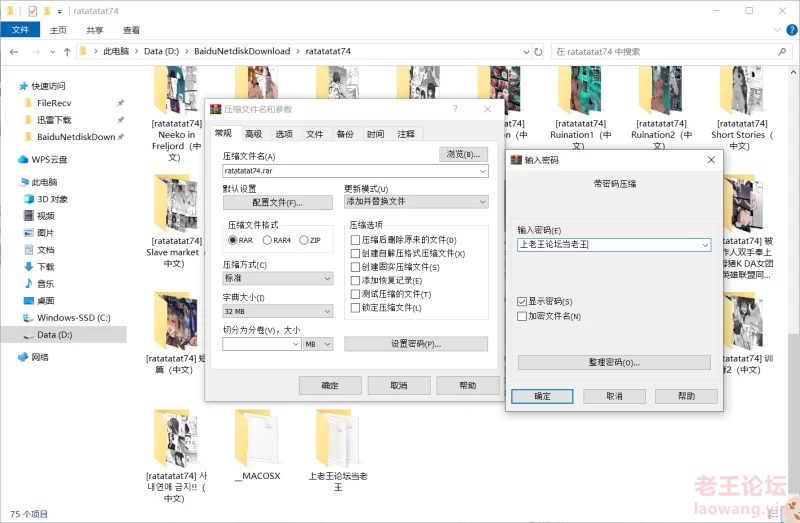Open 网络 in navigation pane
Image resolution: width=800 pixels, height=523 pixels.
click(40, 357)
